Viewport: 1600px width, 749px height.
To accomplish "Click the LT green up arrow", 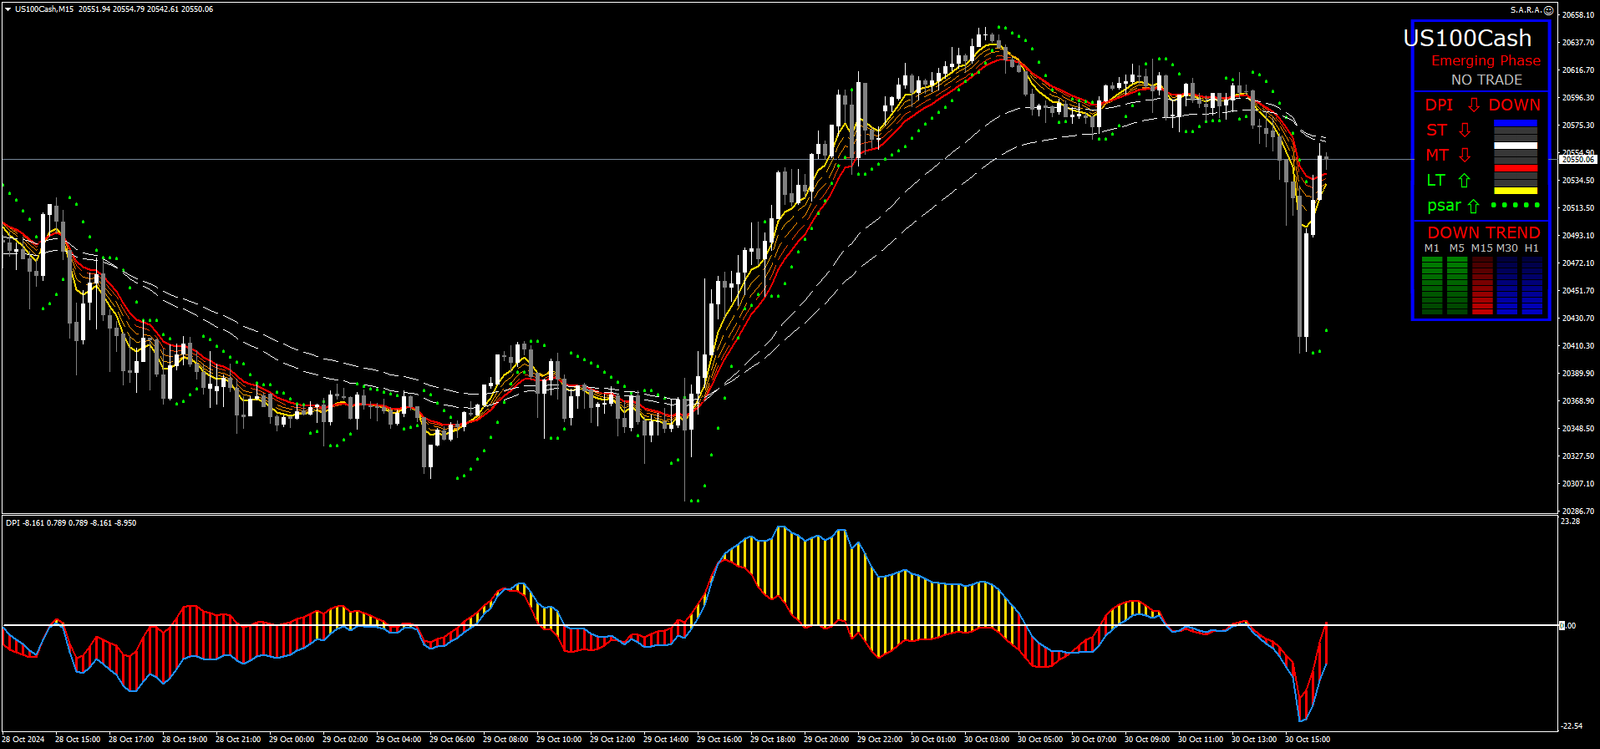I will pyautogui.click(x=1464, y=181).
